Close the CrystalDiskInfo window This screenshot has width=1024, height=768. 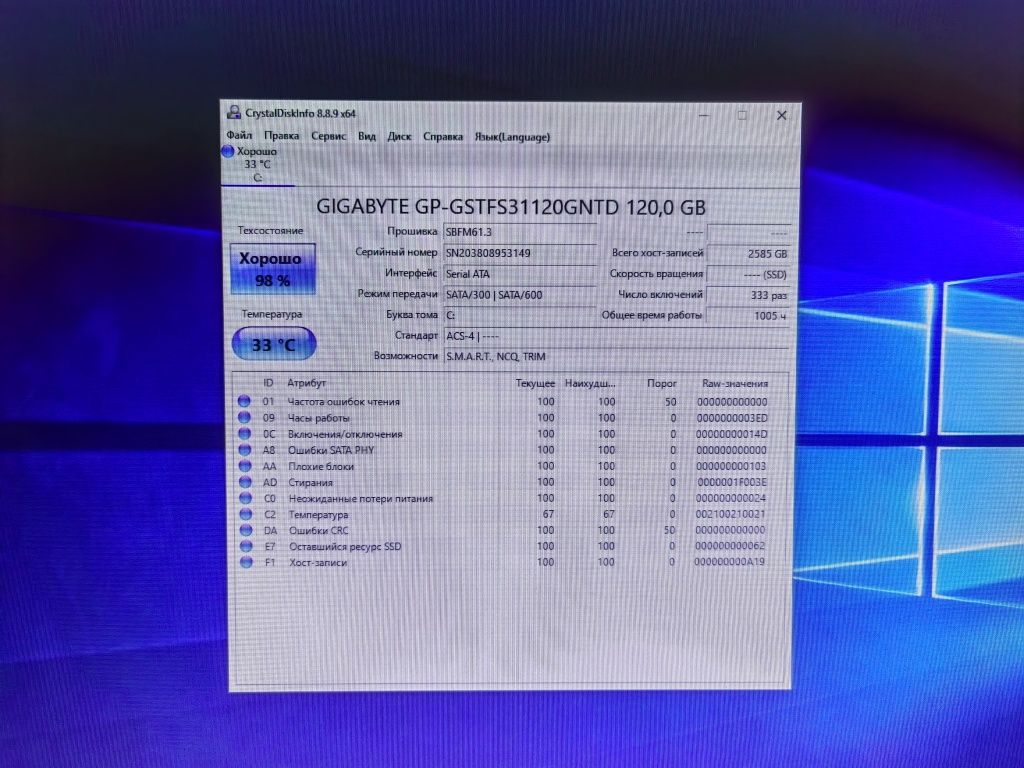[x=781, y=116]
